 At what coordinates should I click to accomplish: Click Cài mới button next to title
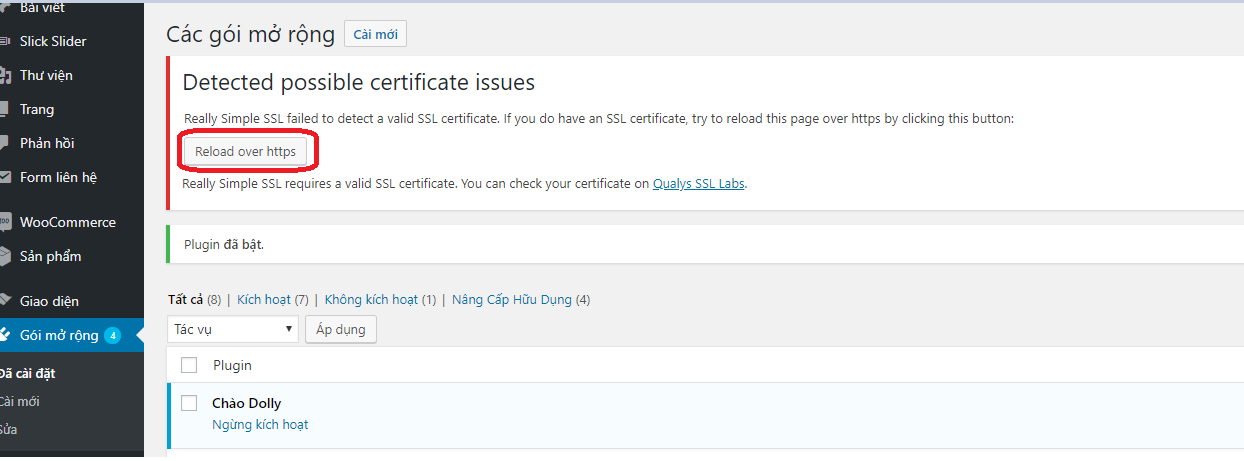click(375, 34)
